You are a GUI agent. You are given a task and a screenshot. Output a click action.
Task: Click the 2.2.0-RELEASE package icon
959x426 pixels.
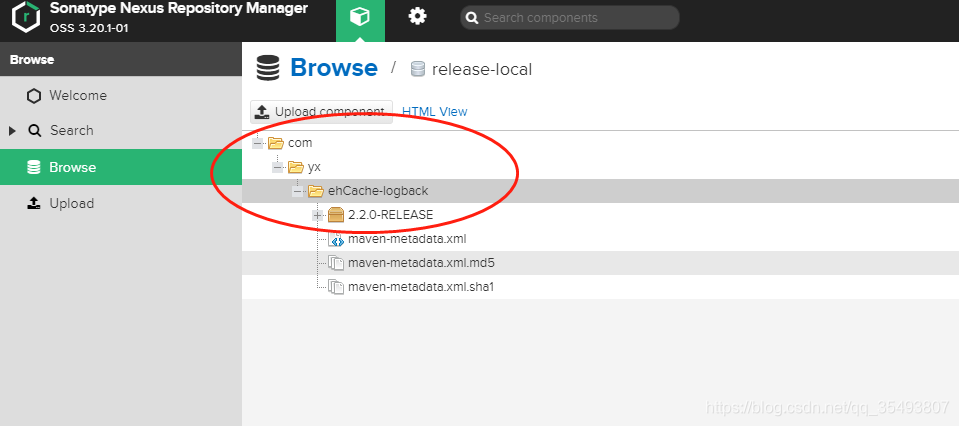pyautogui.click(x=336, y=215)
